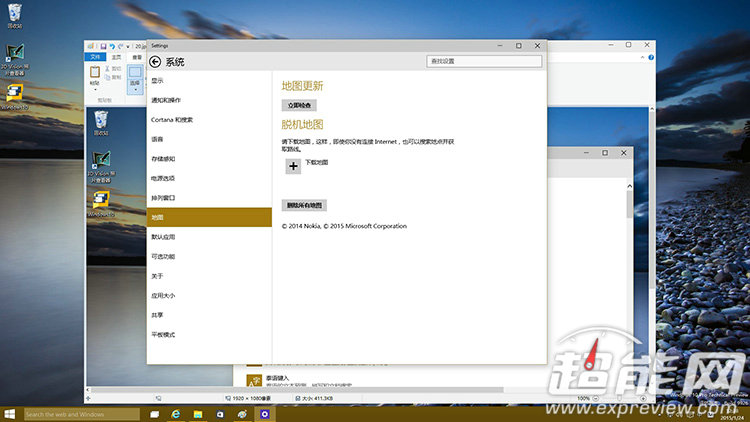This screenshot has height=422, width=750.
Task: Select 显示 (Display) in the settings sidebar
Action: click(158, 81)
